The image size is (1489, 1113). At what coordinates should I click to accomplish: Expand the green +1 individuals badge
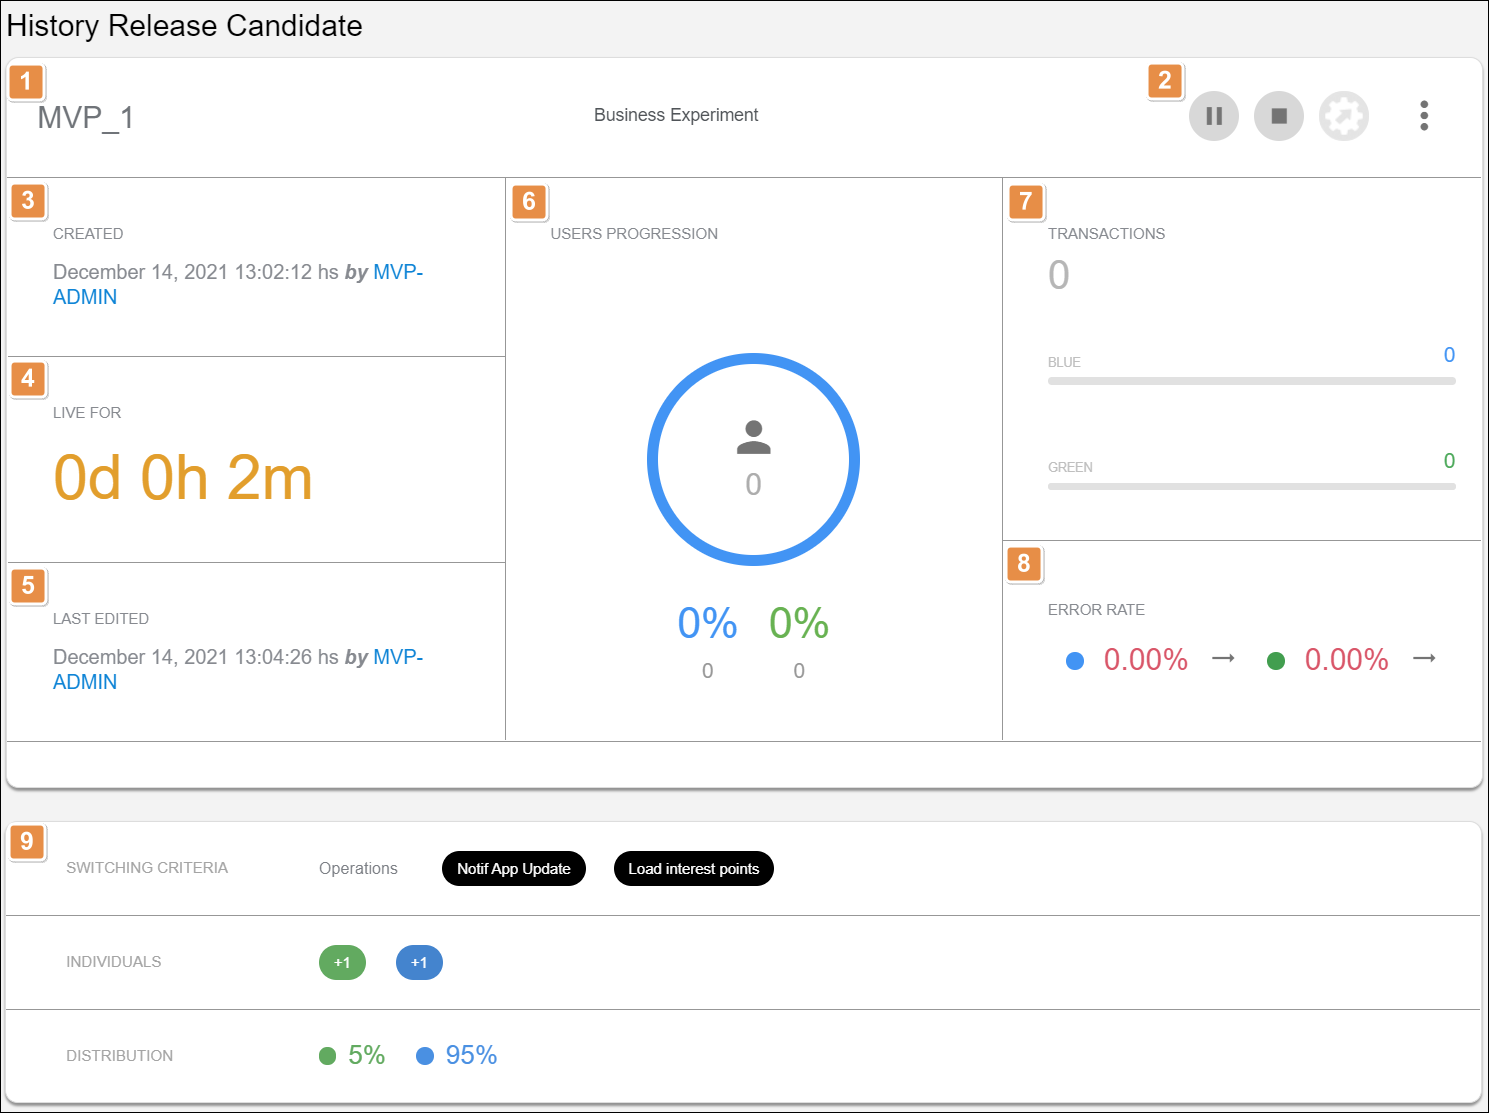(342, 963)
